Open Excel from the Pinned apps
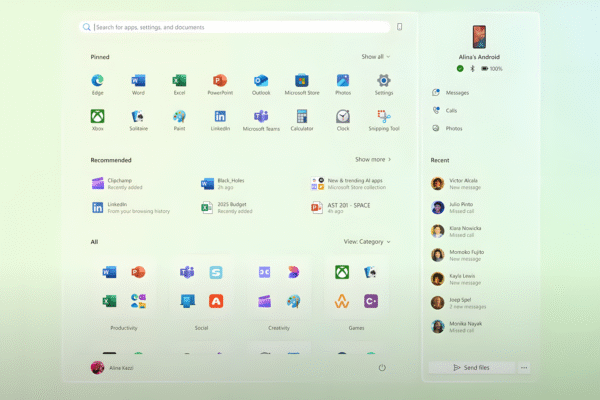Screen dimensions: 600x400 tap(179, 84)
